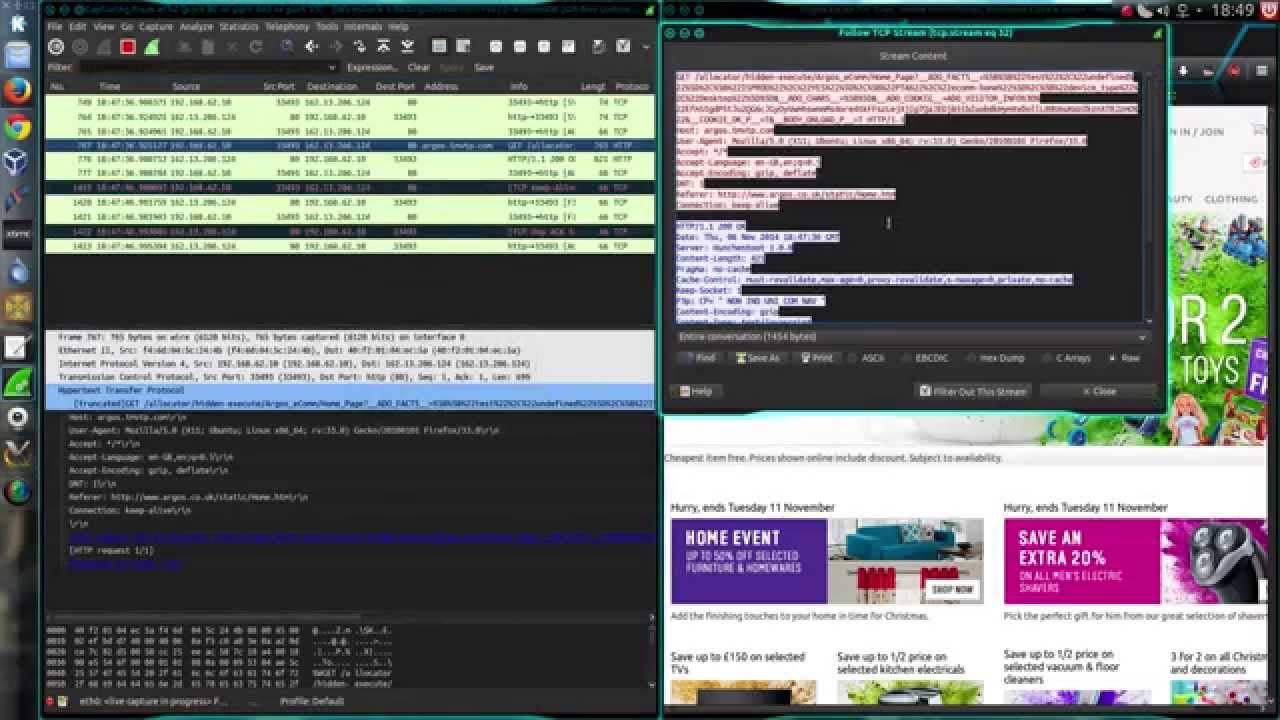Launch Firefox from the dock
Image resolution: width=1280 pixels, height=720 pixels.
pyautogui.click(x=18, y=92)
